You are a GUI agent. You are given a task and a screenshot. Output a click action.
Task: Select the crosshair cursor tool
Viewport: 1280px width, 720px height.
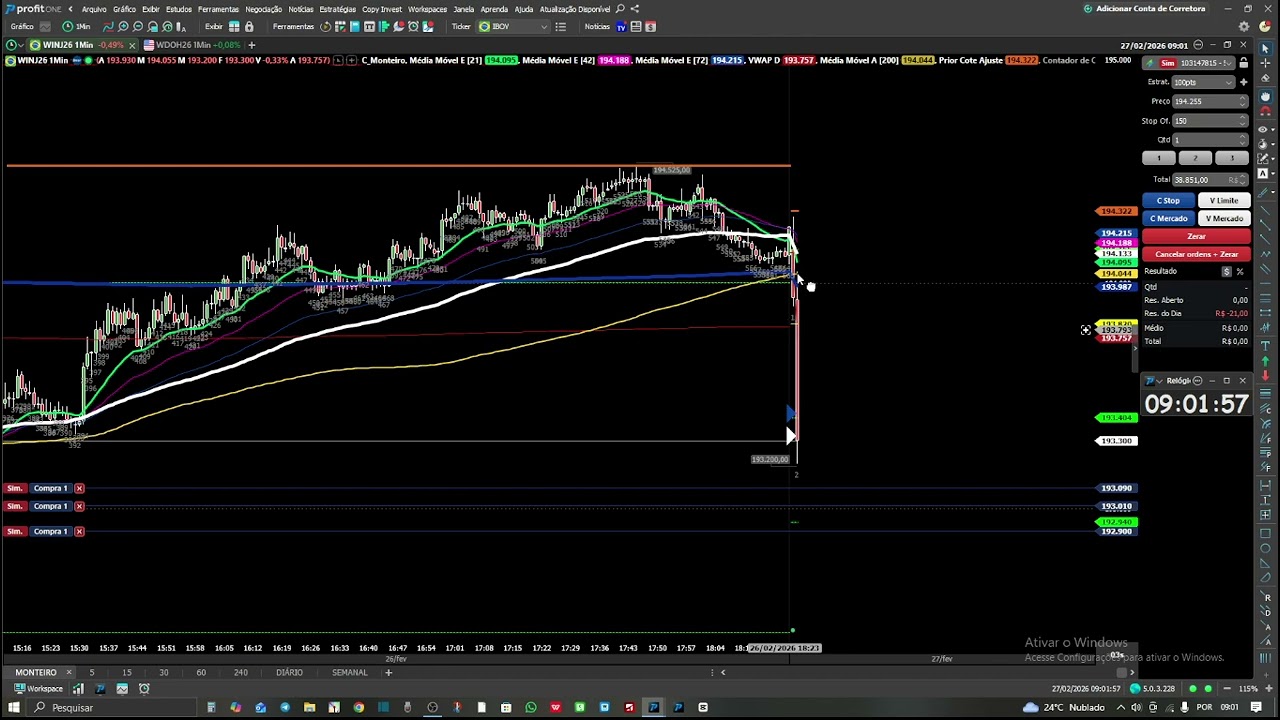tap(1265, 64)
